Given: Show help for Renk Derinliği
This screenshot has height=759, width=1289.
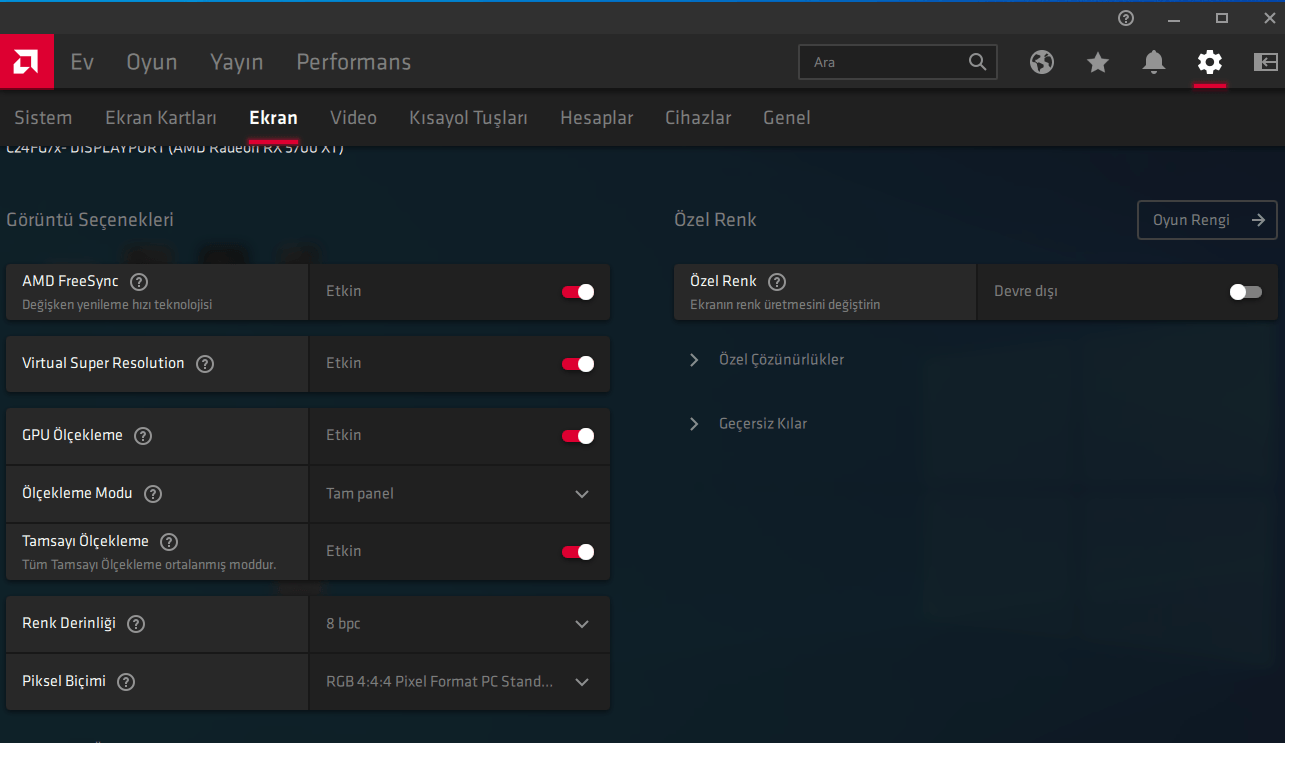Looking at the screenshot, I should coord(136,624).
